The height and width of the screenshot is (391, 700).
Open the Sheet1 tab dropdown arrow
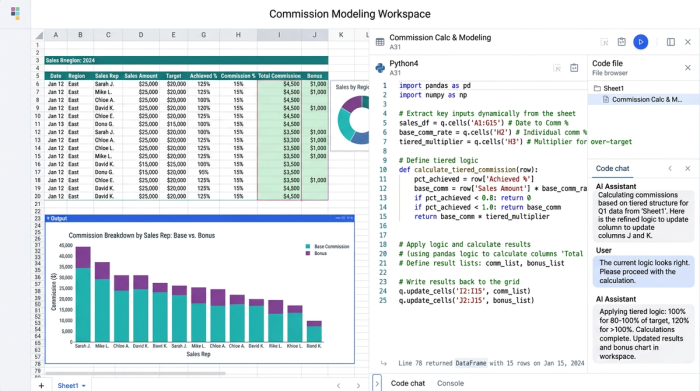tap(83, 386)
